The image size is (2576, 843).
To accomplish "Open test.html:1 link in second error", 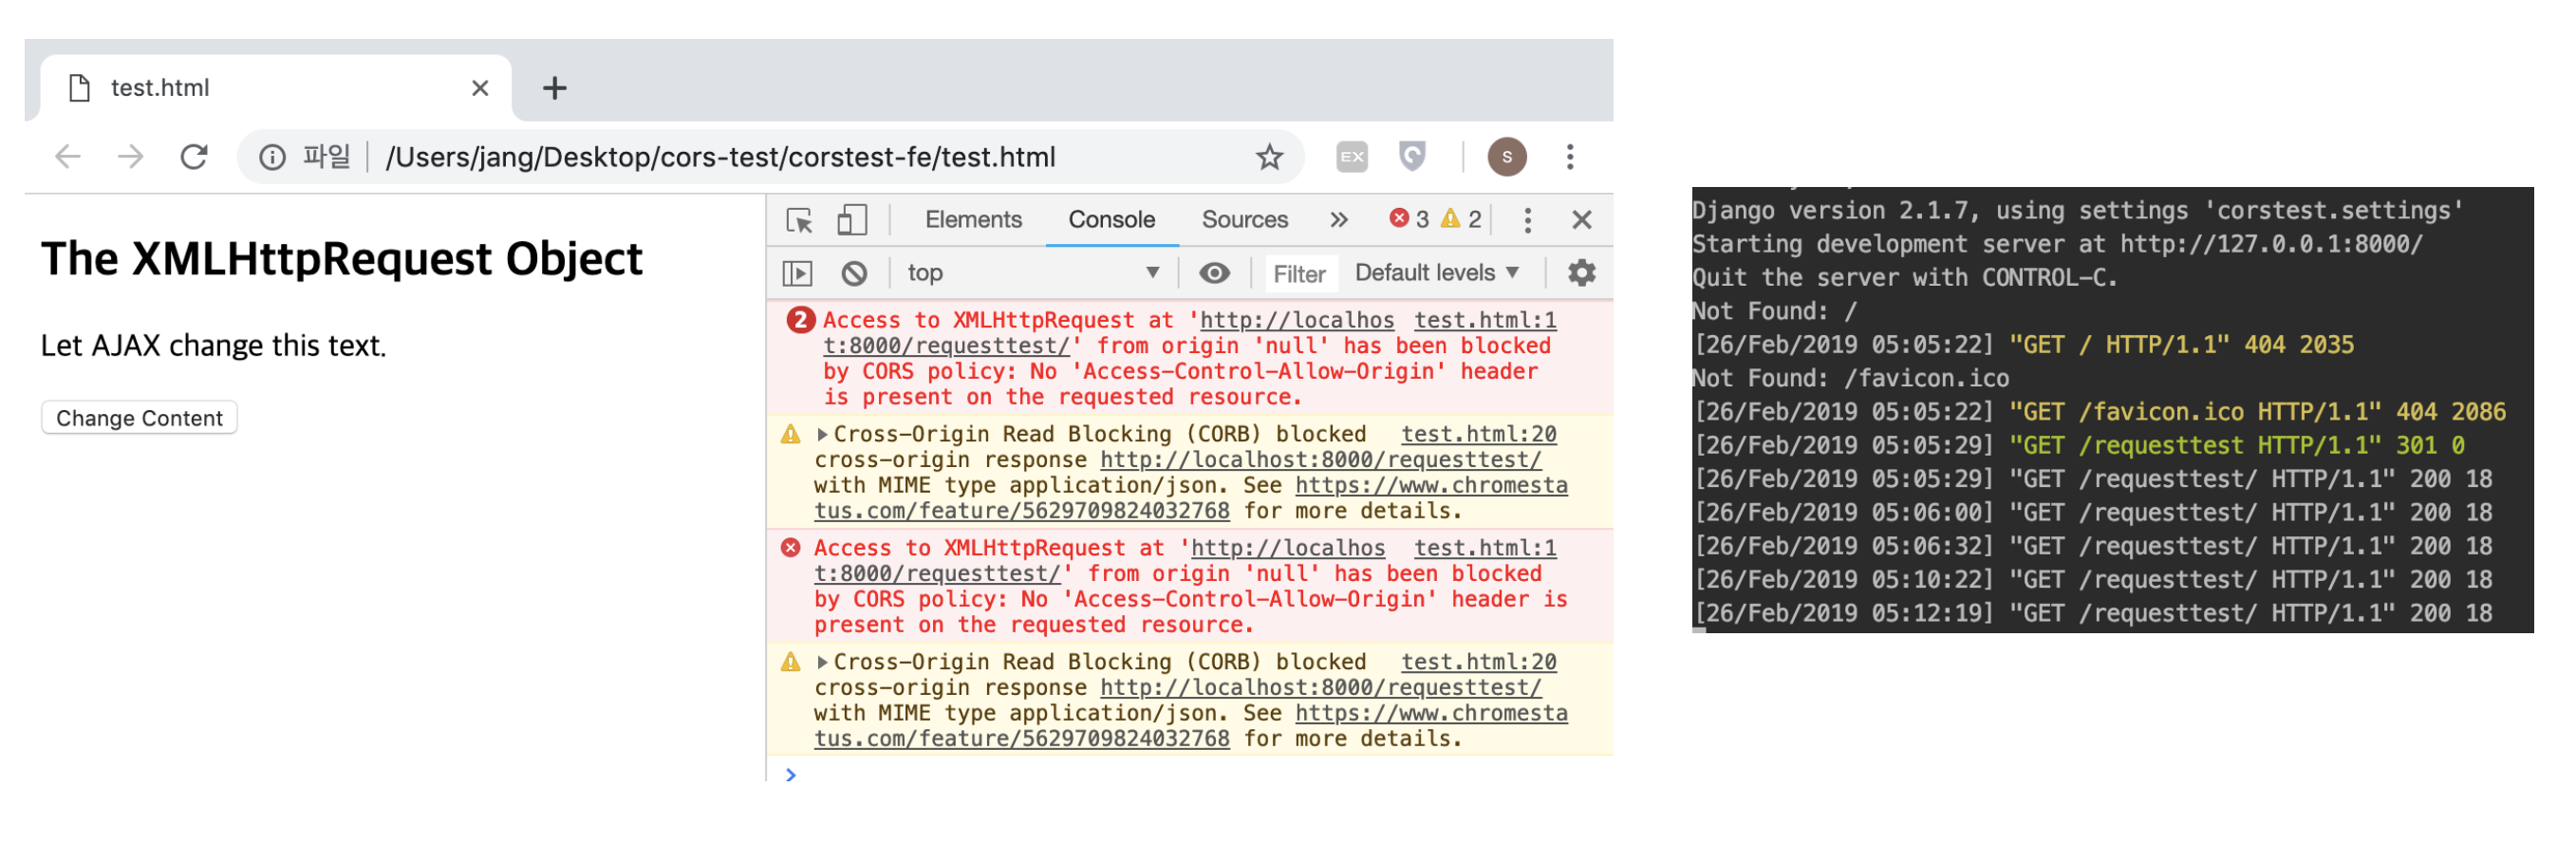I will point(1484,548).
